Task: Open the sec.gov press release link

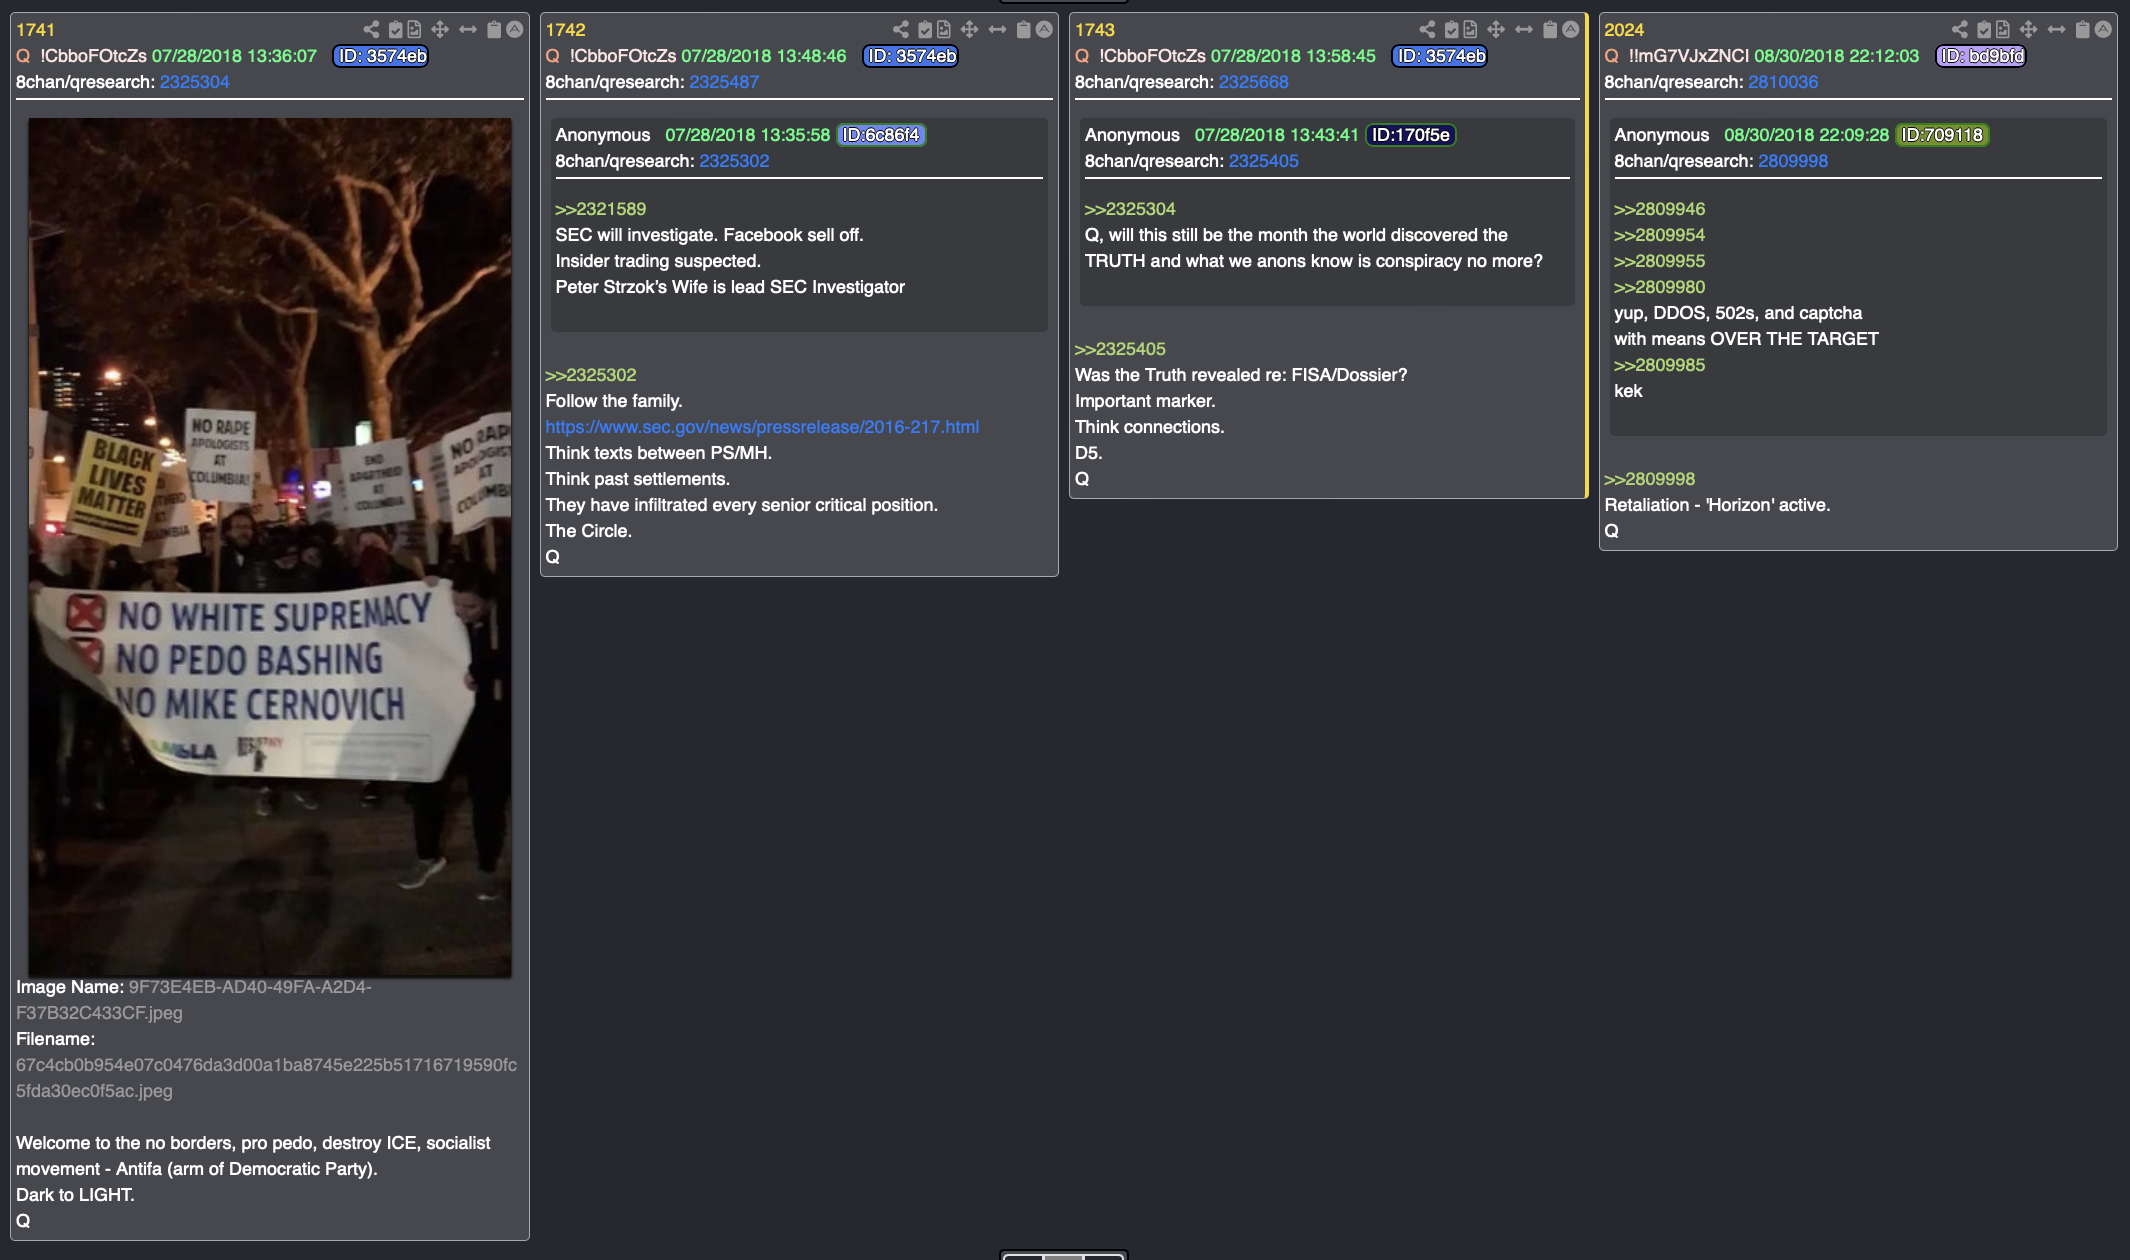Action: pos(762,427)
